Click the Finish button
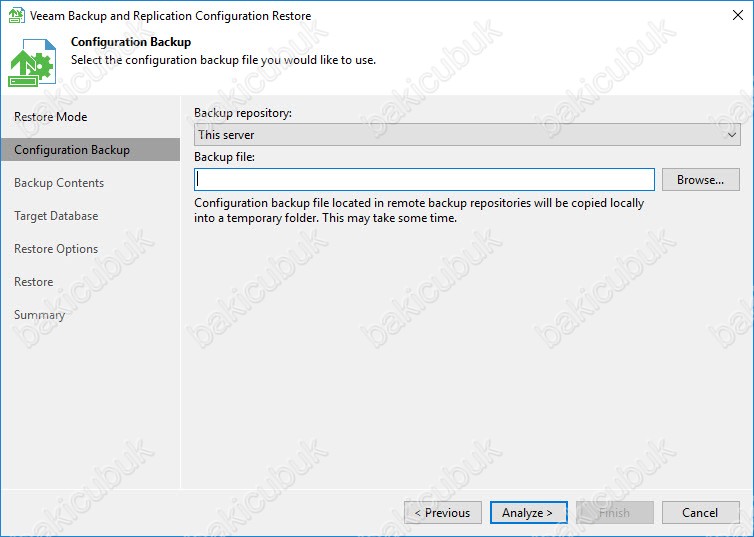The height and width of the screenshot is (537, 754). point(615,513)
